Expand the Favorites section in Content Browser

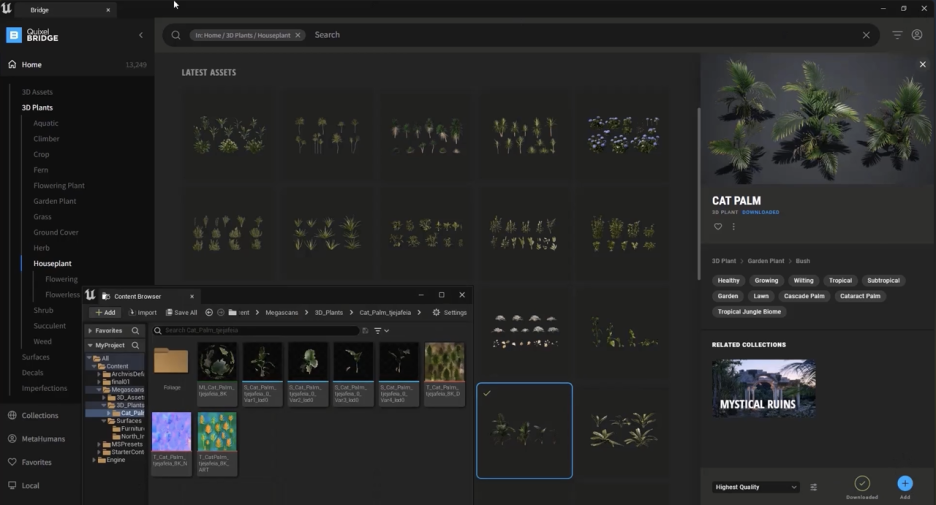click(90, 331)
